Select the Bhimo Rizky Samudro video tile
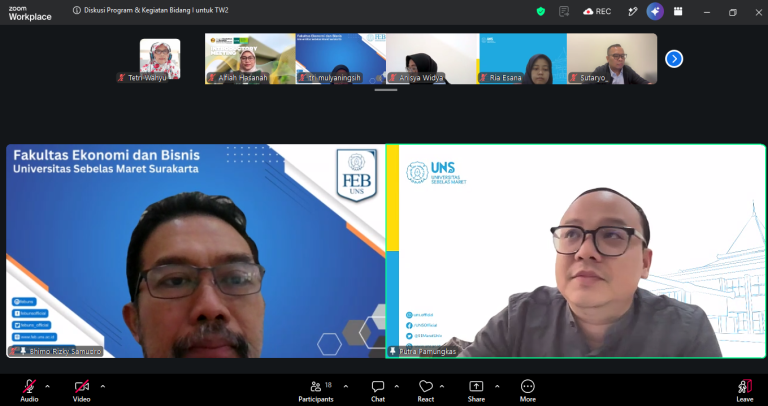The image size is (768, 406). 195,251
